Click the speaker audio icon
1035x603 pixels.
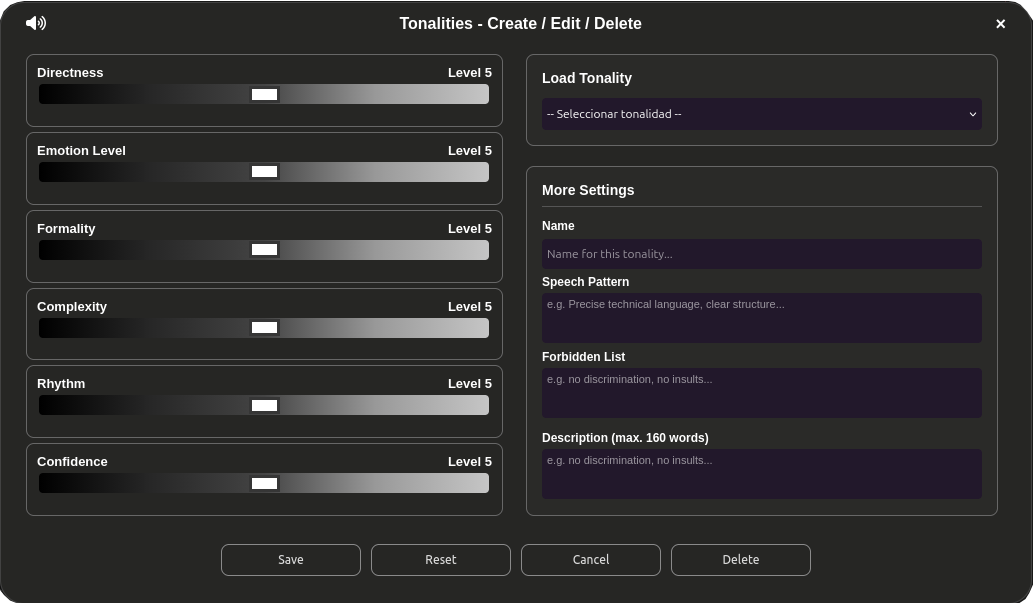36,23
